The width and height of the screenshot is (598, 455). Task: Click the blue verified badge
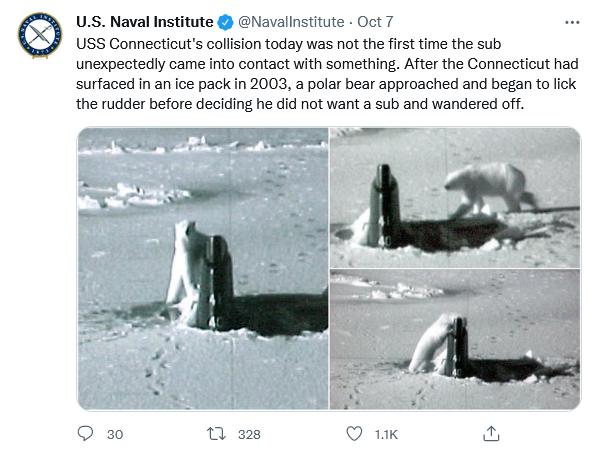tap(225, 22)
